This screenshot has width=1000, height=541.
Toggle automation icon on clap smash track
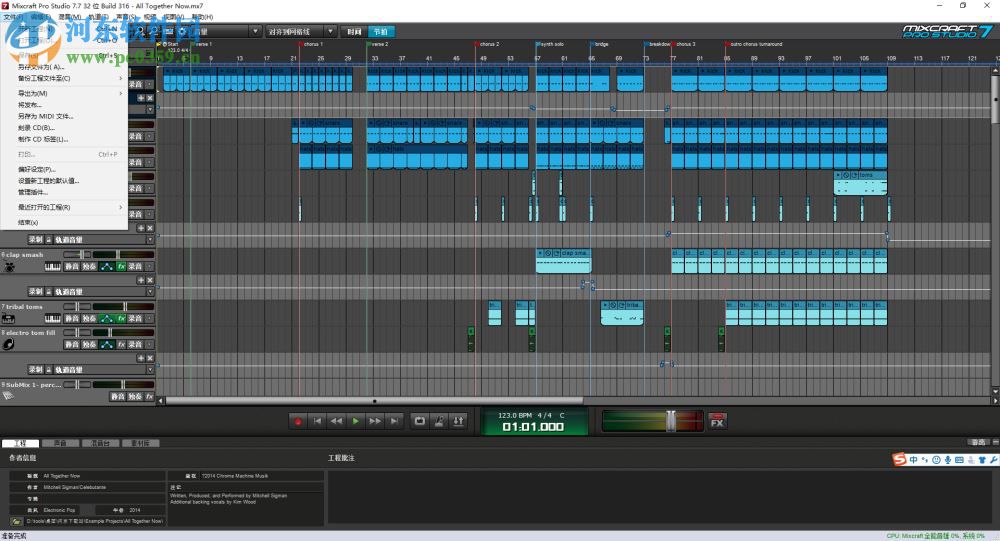pyautogui.click(x=107, y=267)
